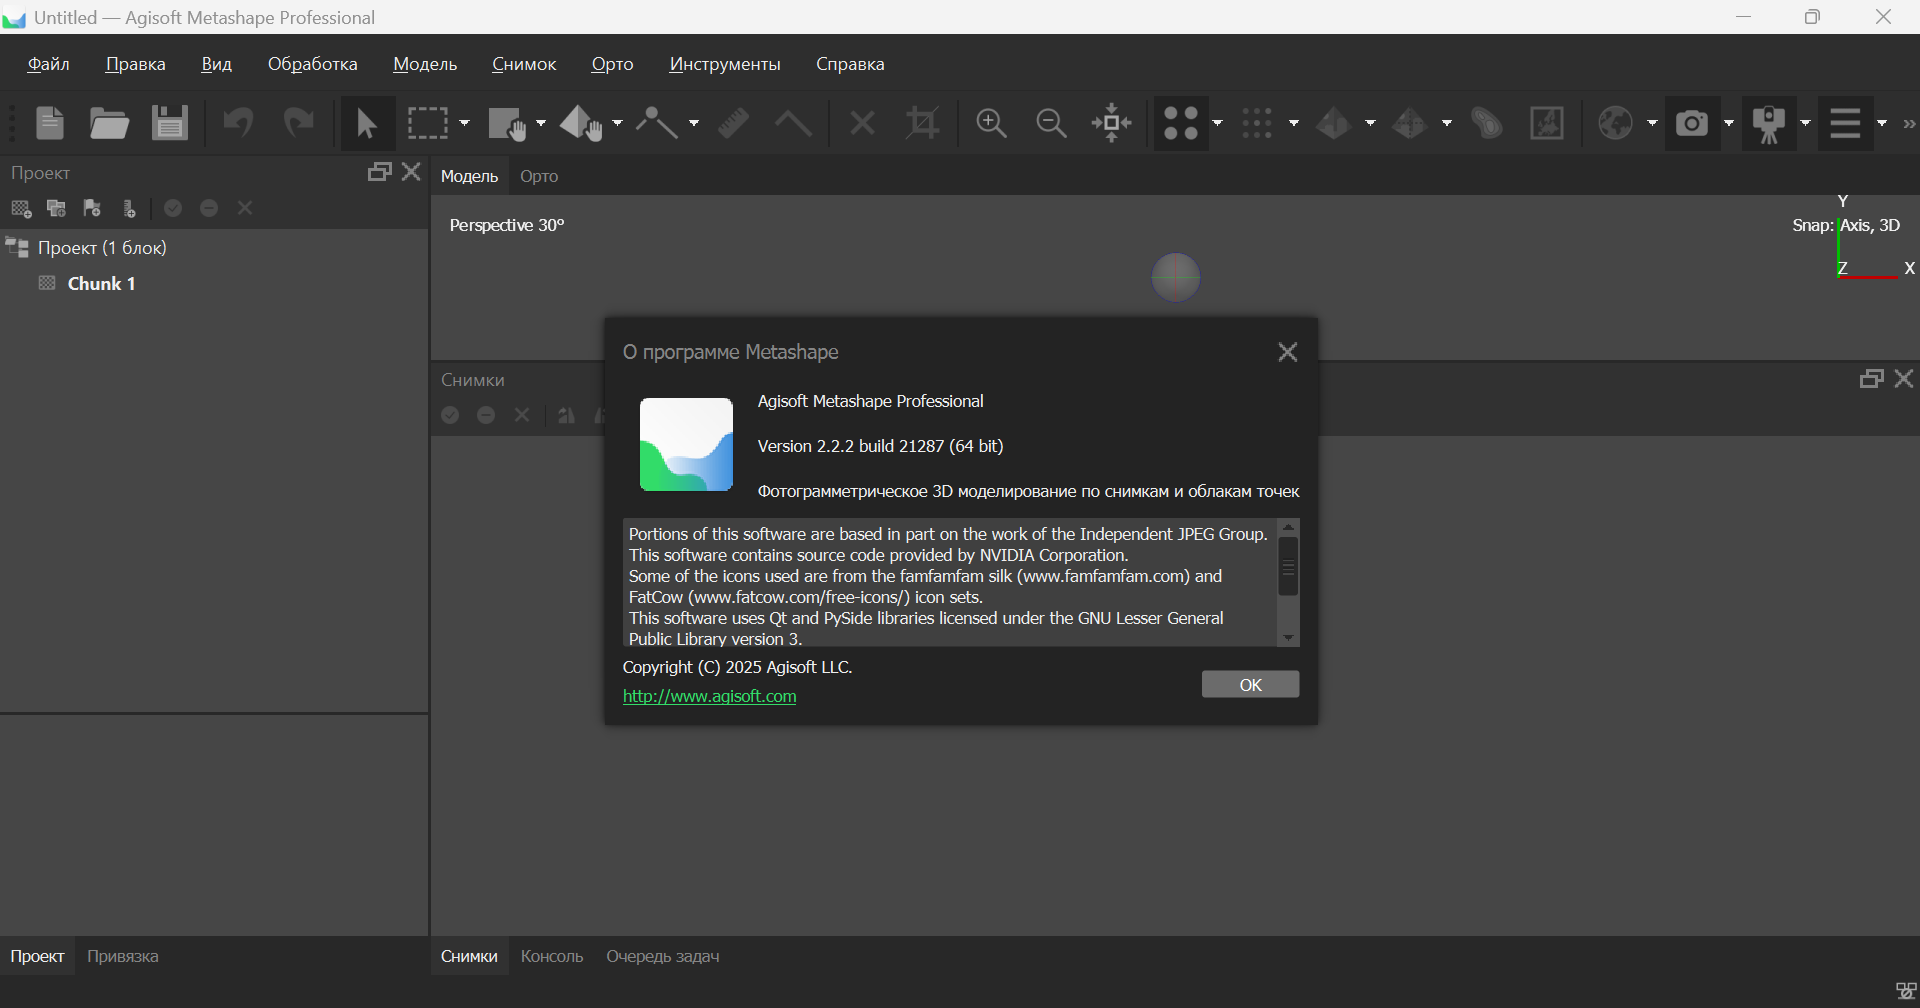Screen dimensions: 1920x1008
Task: Switch to the Консоль tab
Action: click(551, 956)
